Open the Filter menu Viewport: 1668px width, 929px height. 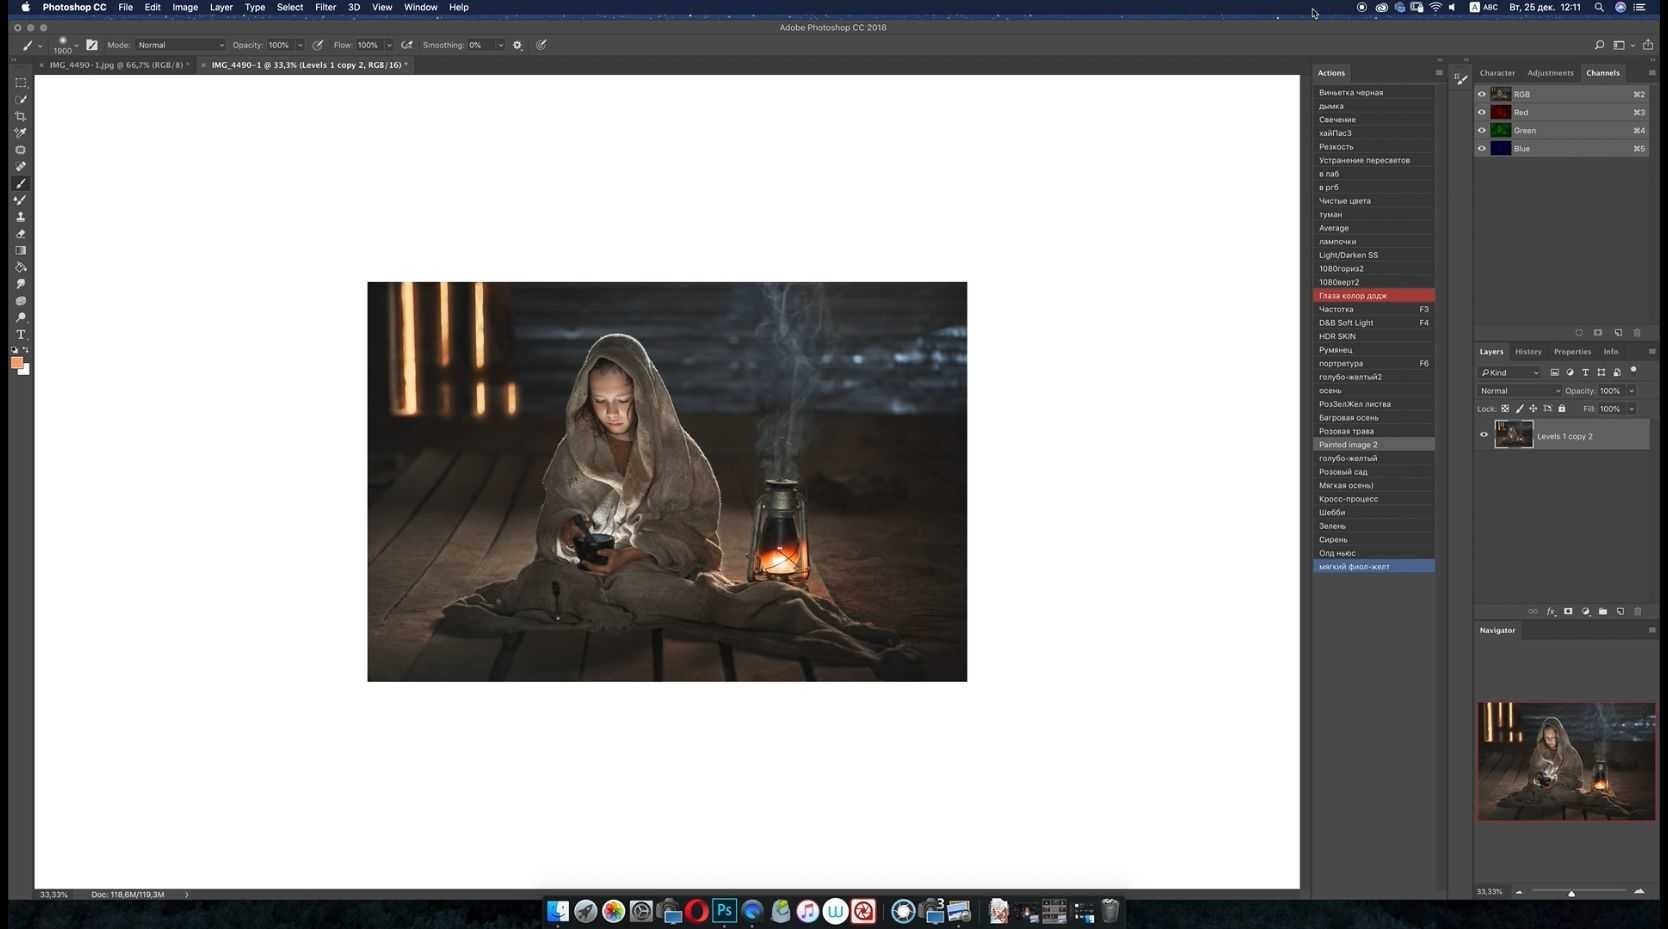click(325, 7)
